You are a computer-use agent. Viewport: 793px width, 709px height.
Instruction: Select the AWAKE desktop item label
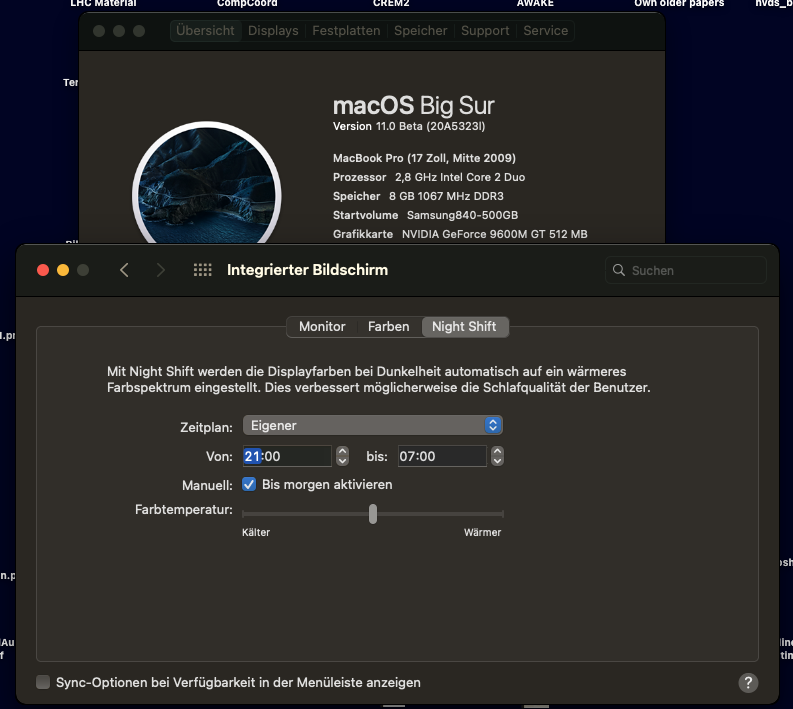(x=535, y=4)
